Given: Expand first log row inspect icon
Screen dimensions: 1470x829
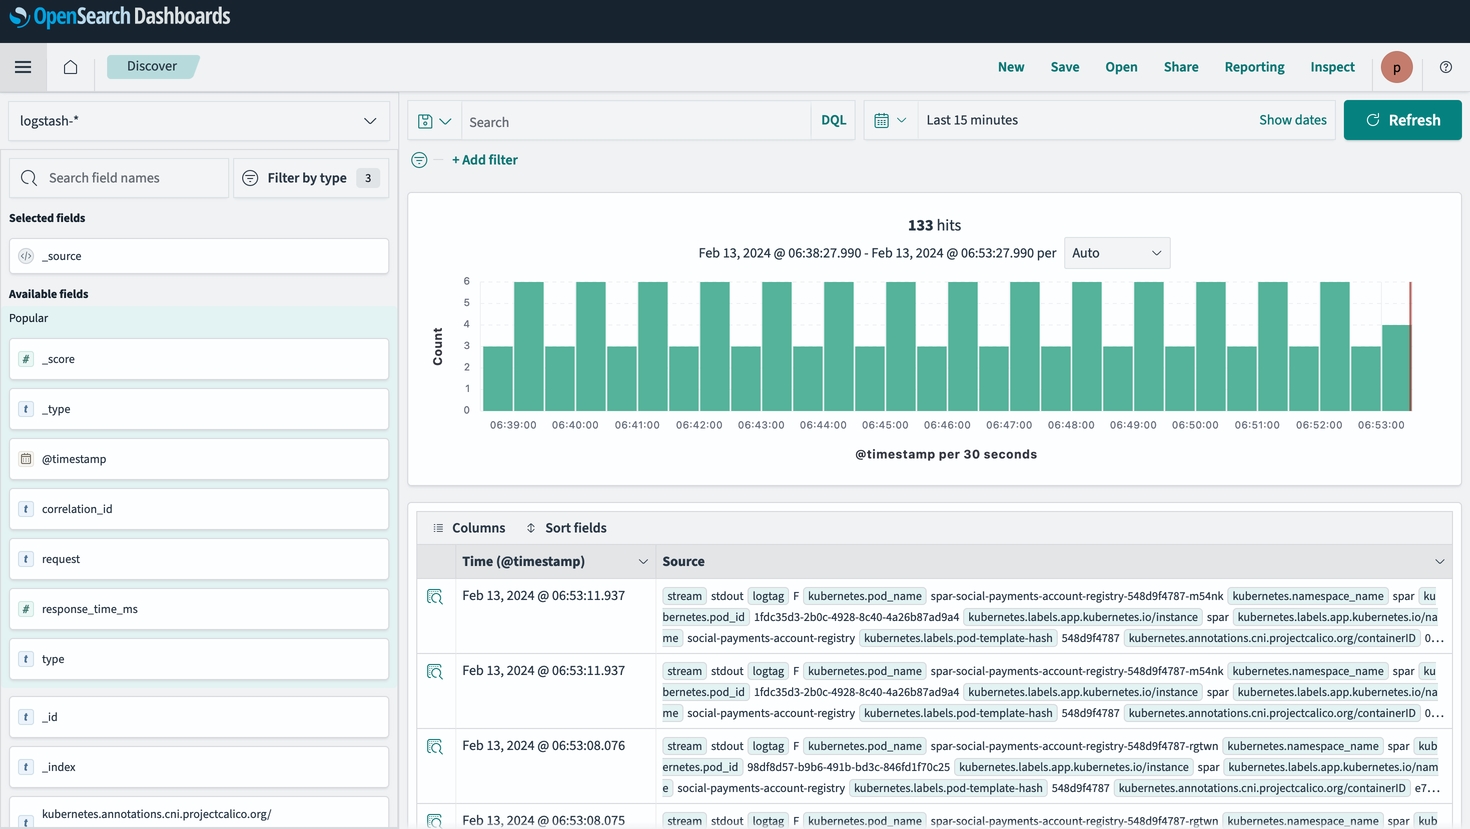Looking at the screenshot, I should (x=435, y=597).
